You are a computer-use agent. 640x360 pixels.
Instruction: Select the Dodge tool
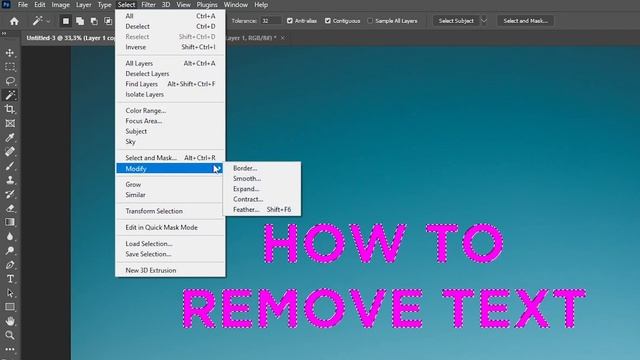[10, 251]
